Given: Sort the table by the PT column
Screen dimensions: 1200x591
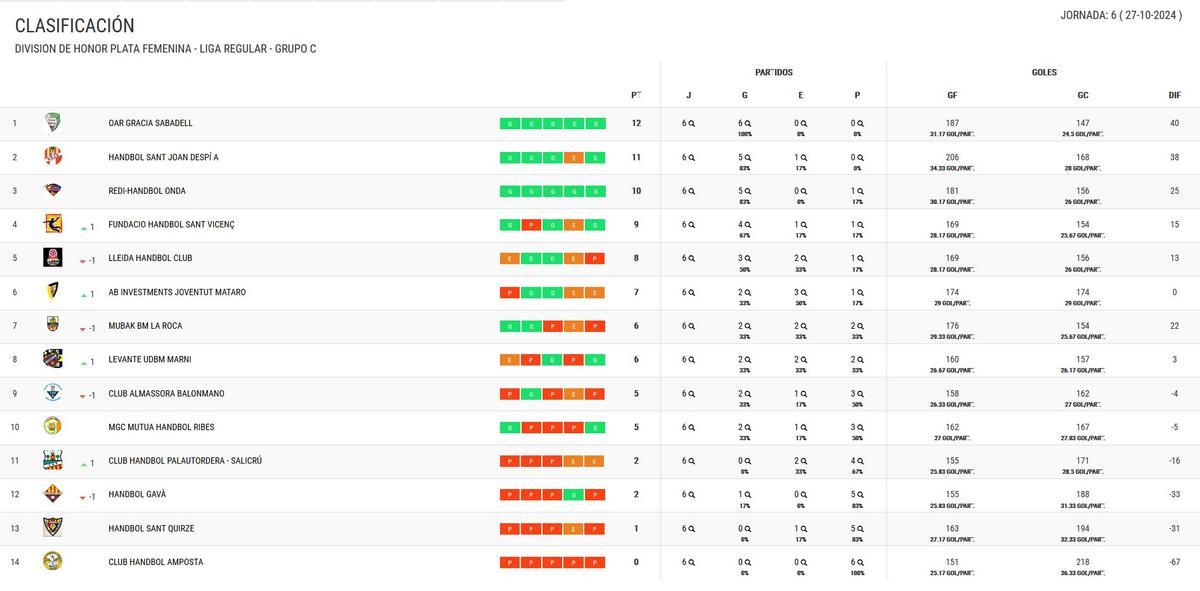Looking at the screenshot, I should (x=636, y=92).
